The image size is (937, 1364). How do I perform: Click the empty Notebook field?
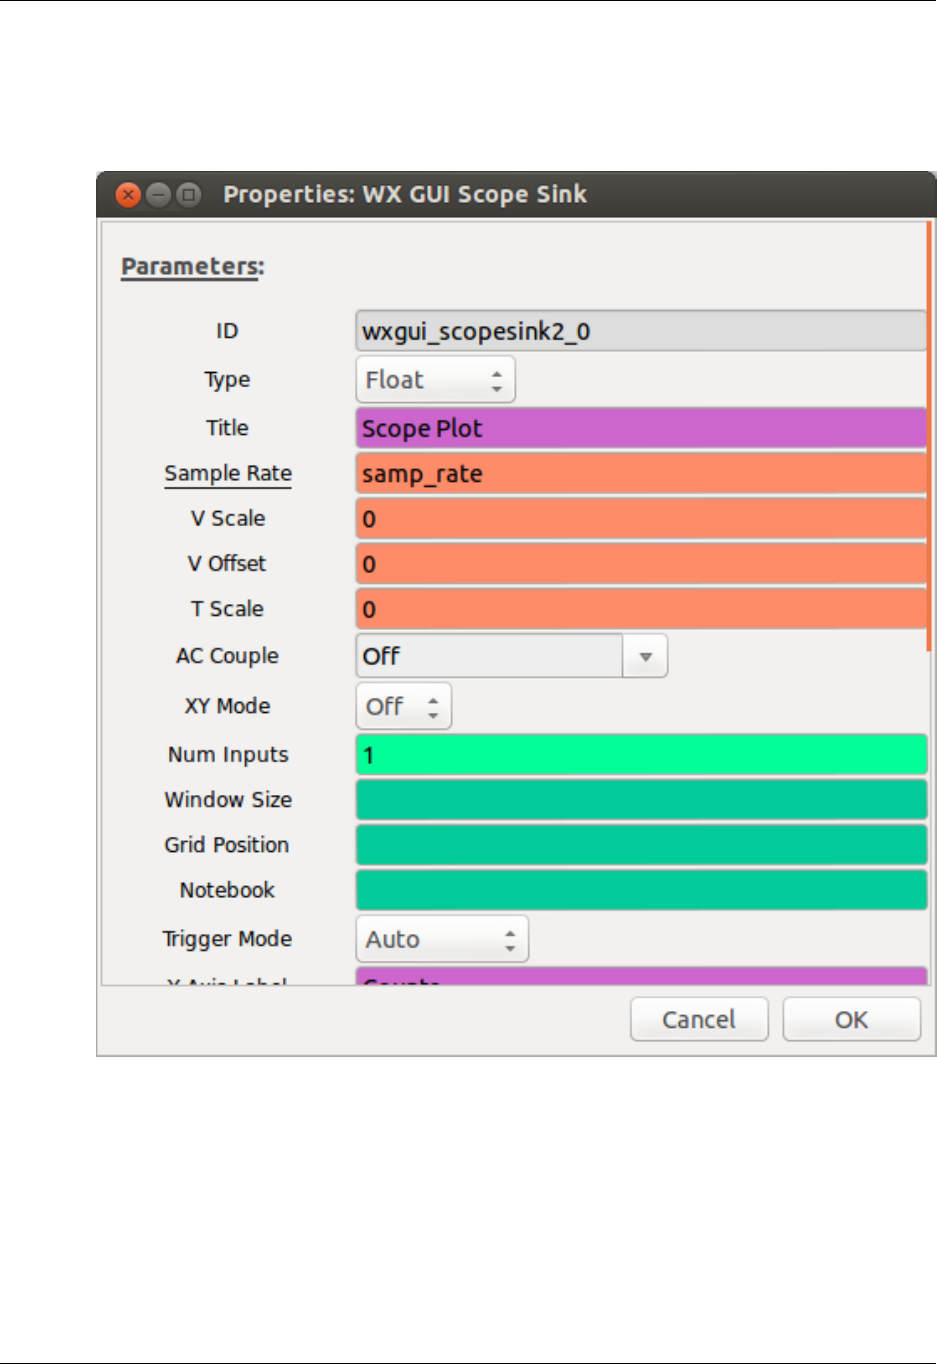click(x=640, y=890)
